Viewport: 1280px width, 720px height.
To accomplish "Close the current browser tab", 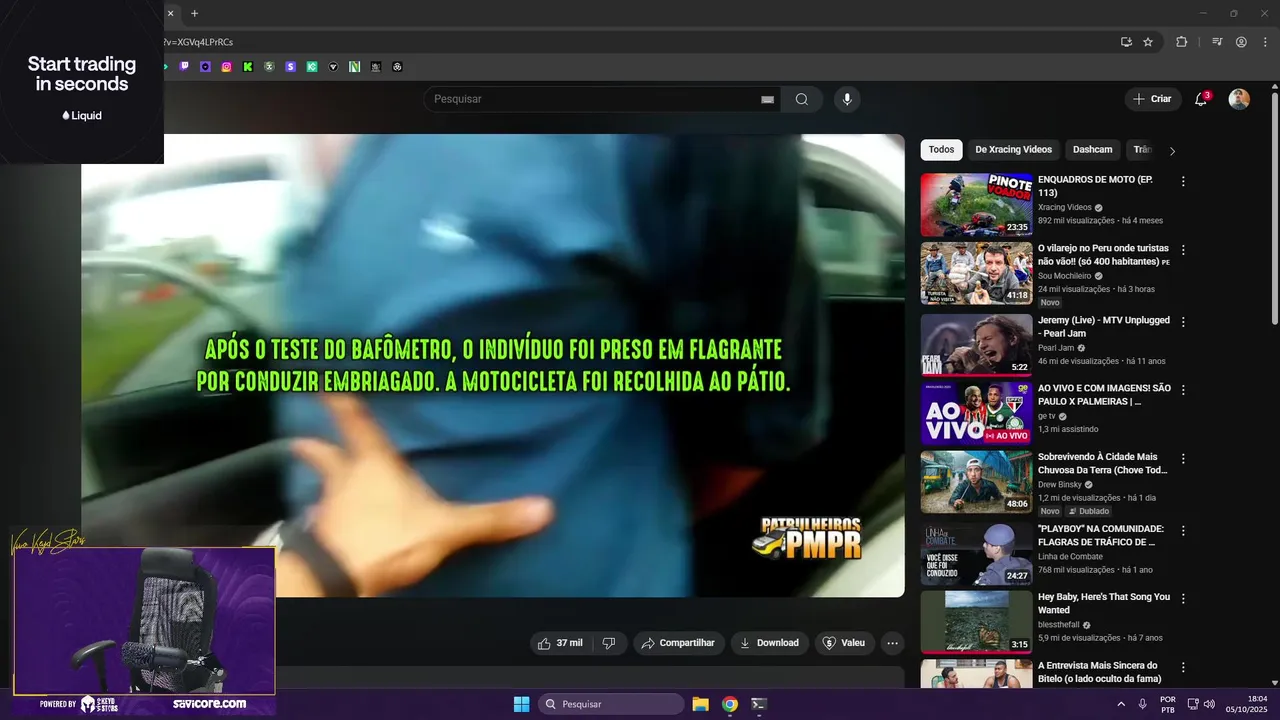I will [x=171, y=13].
